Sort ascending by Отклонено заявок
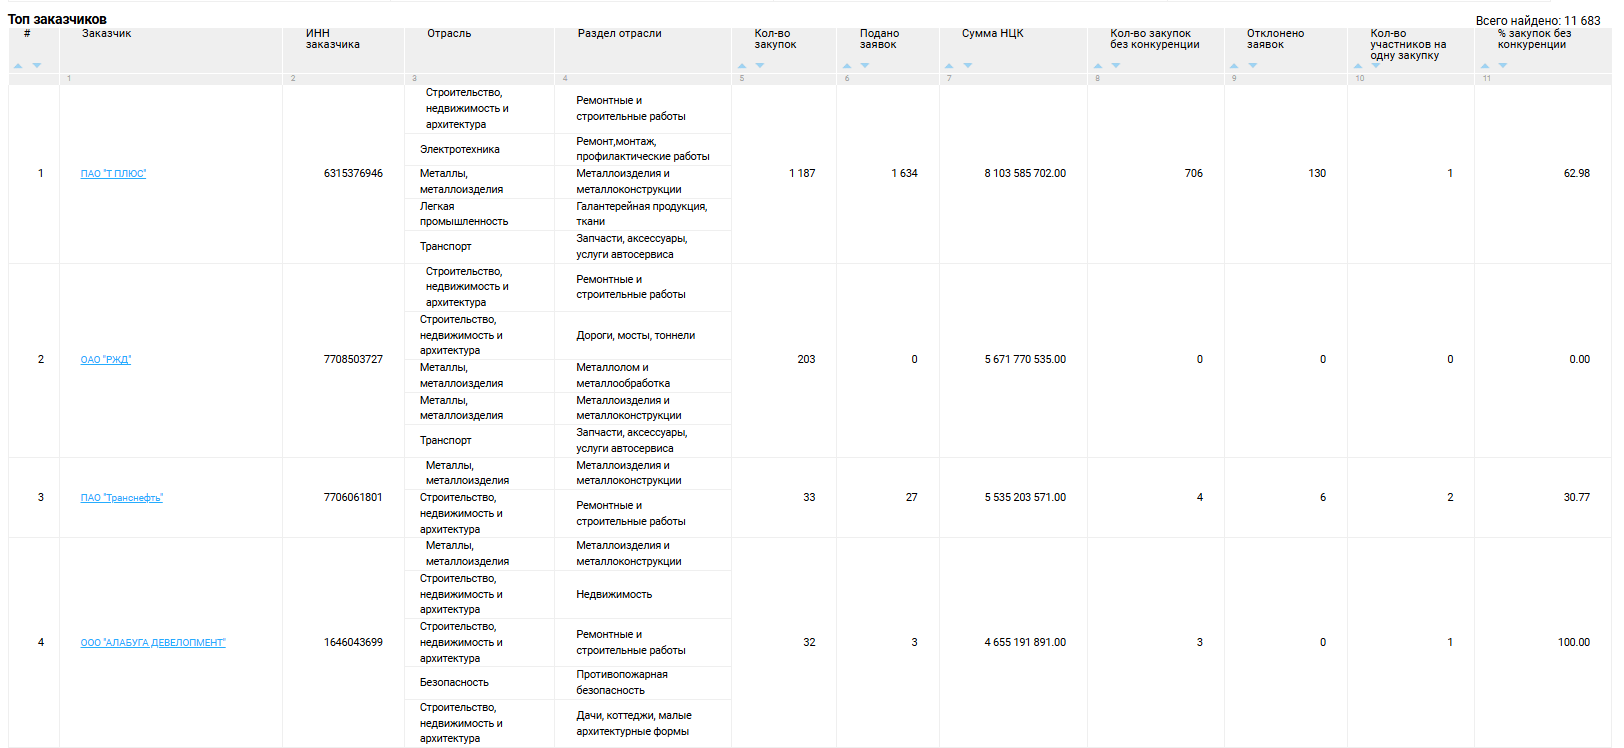Screen dimensions: 1624x748 pyautogui.click(x=1234, y=66)
